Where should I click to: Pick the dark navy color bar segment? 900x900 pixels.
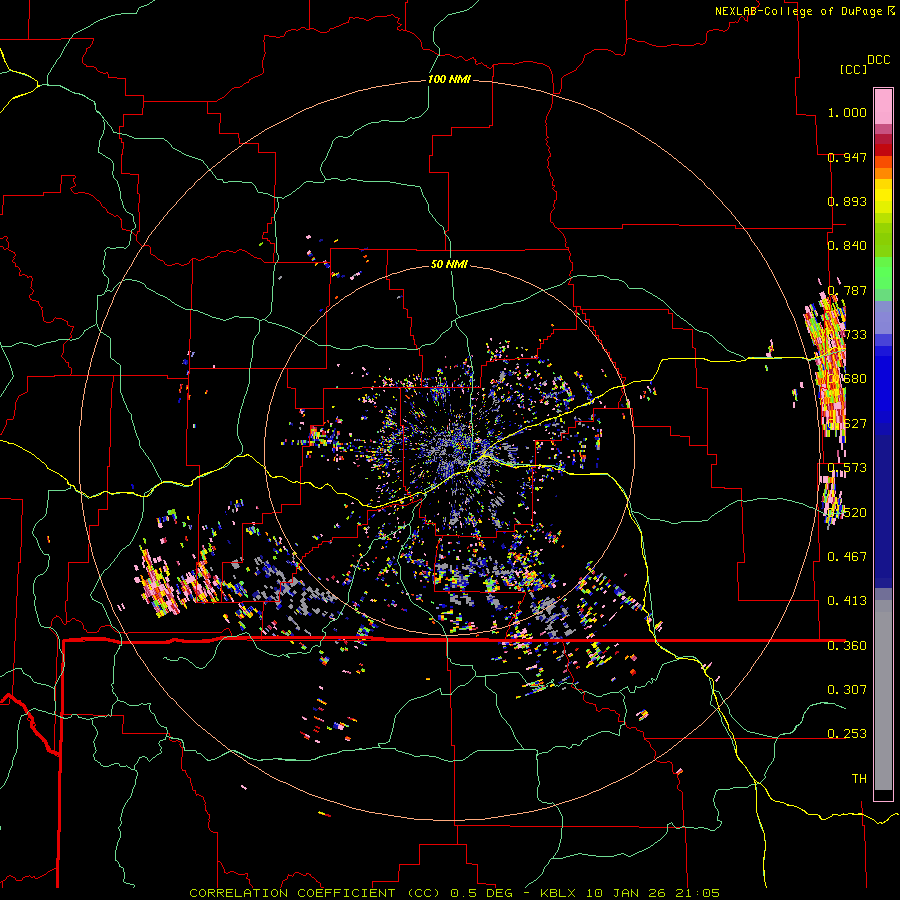click(x=883, y=505)
